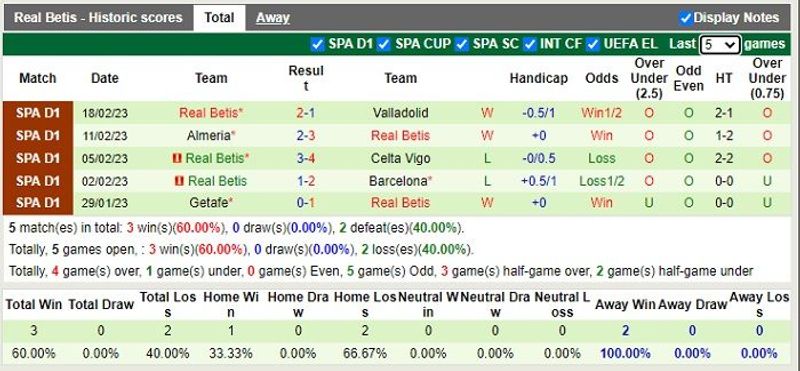The image size is (800, 371).
Task: Toggle the SPA D1 league filter checkbox
Action: [x=317, y=44]
